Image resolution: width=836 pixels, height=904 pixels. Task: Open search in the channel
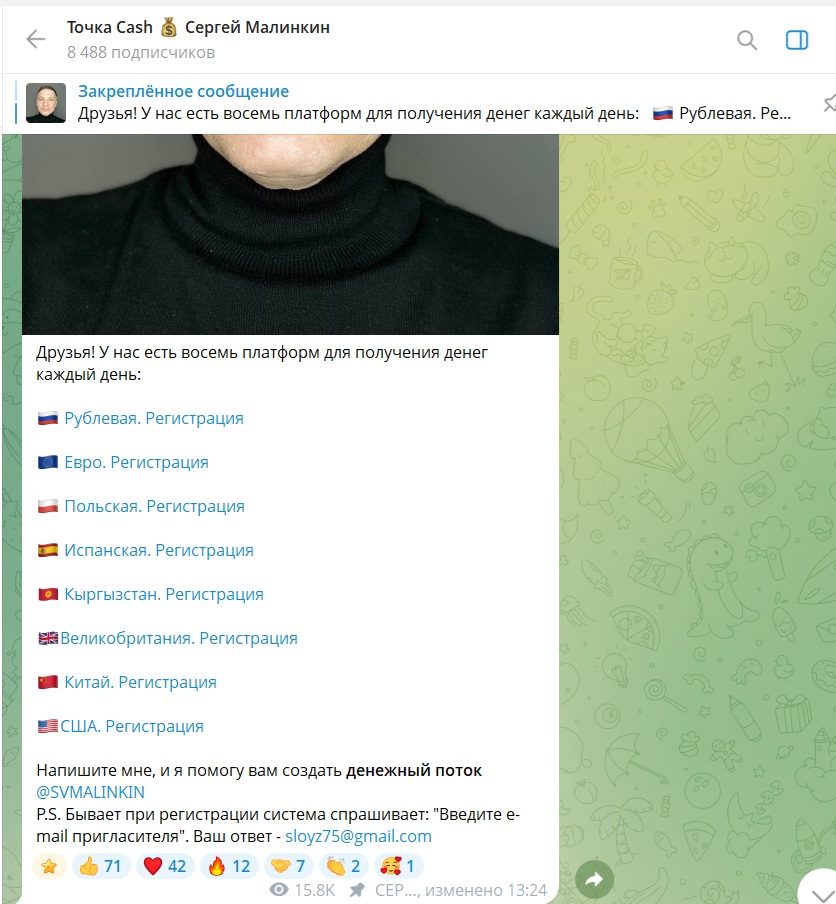point(747,40)
